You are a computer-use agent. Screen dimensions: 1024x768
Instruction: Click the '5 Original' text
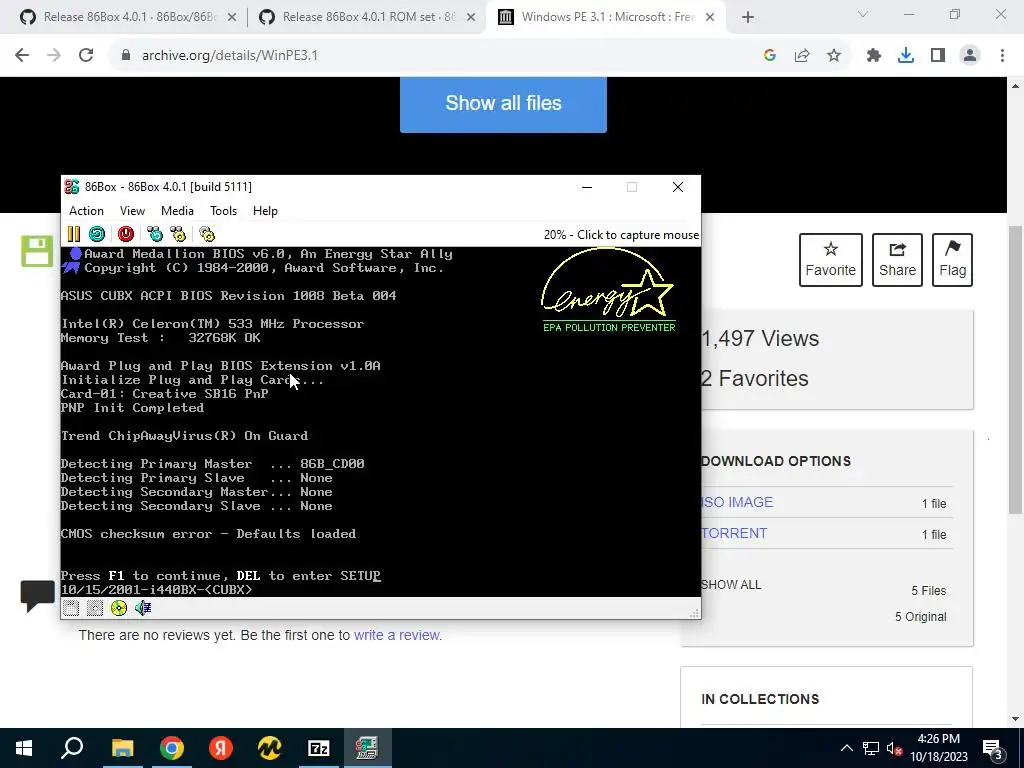click(920, 617)
